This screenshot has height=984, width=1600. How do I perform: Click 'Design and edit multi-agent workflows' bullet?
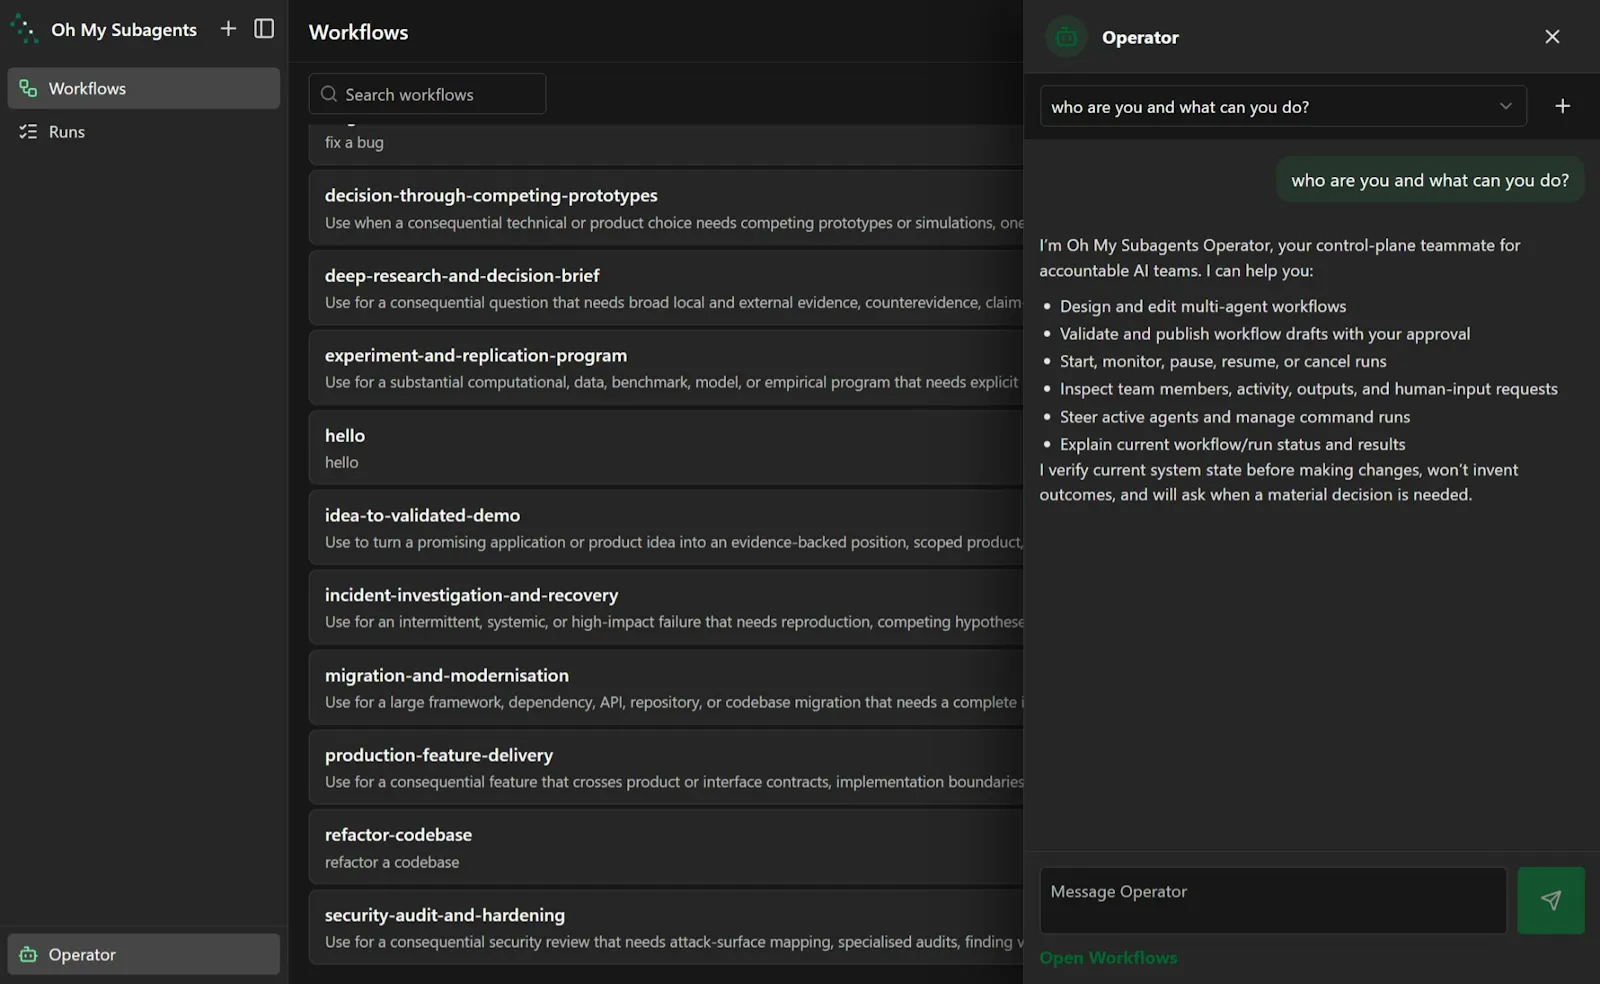pos(1203,306)
